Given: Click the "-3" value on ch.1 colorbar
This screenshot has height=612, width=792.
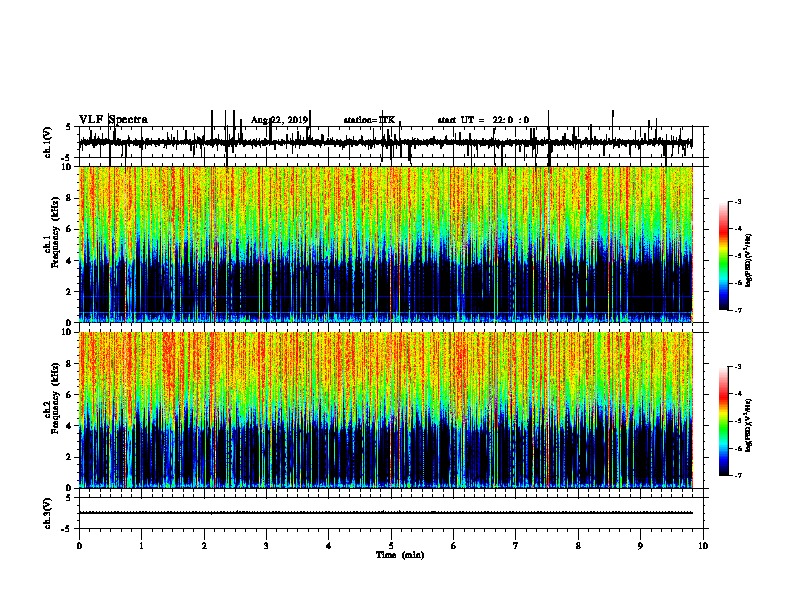Looking at the screenshot, I should [738, 201].
